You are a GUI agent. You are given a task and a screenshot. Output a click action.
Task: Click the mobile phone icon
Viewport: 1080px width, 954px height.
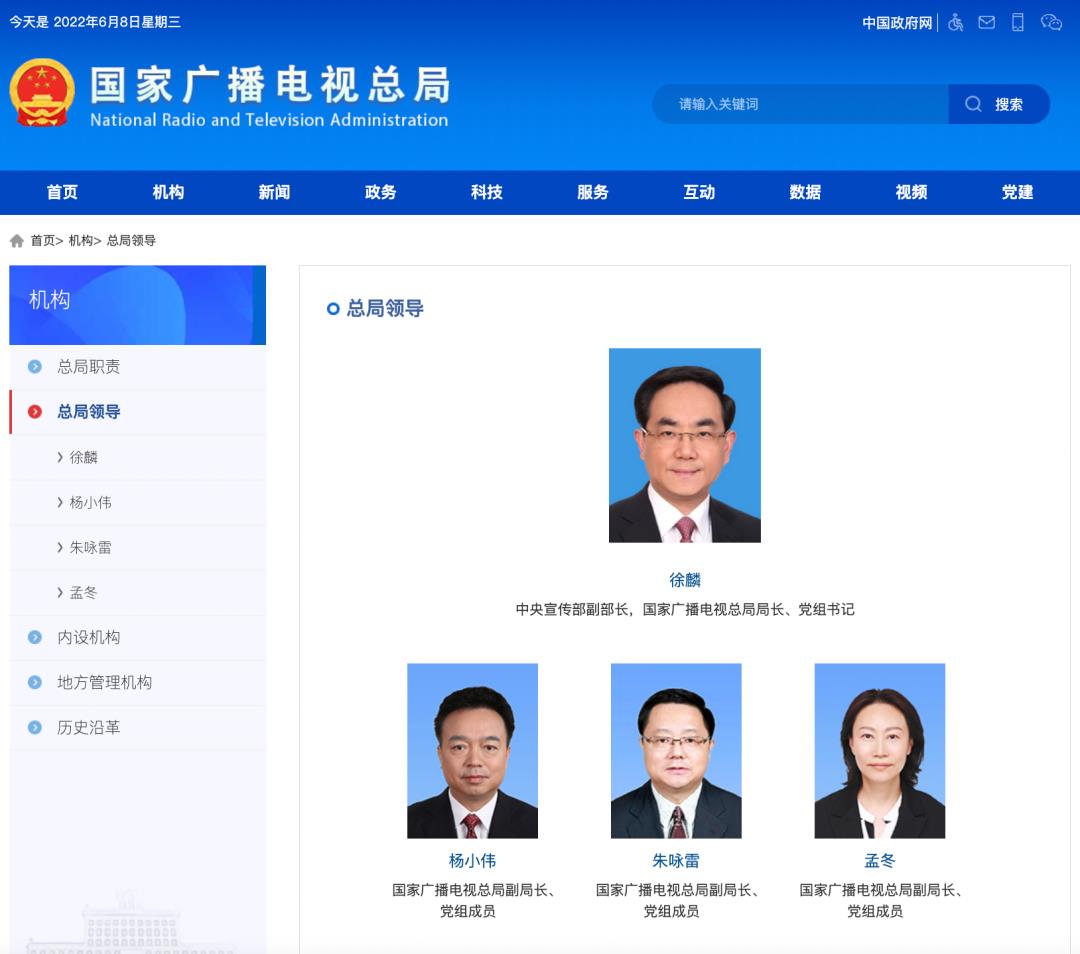pyautogui.click(x=1017, y=22)
